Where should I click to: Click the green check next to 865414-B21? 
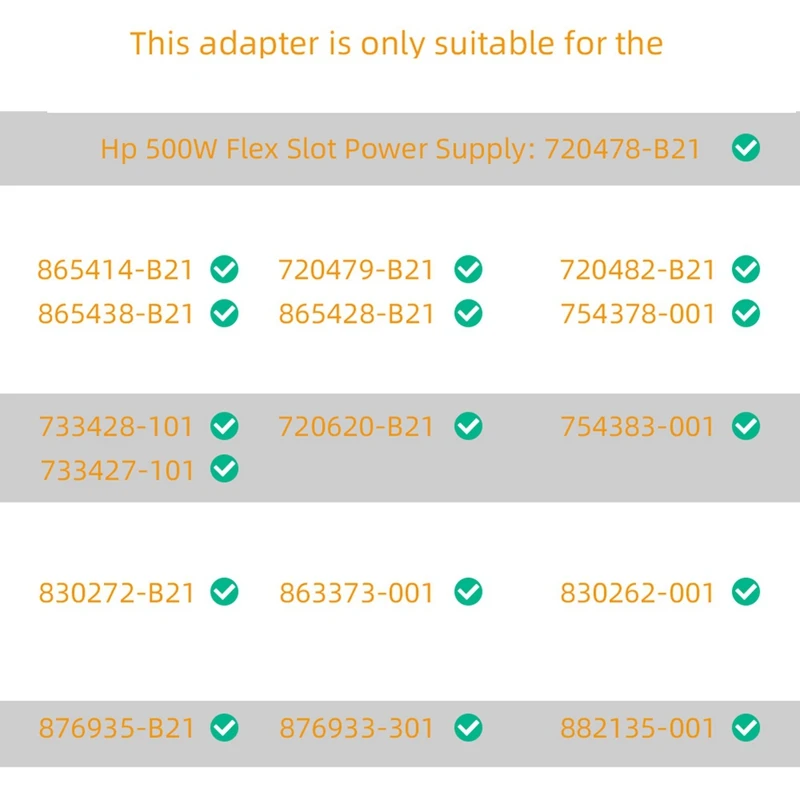224,269
